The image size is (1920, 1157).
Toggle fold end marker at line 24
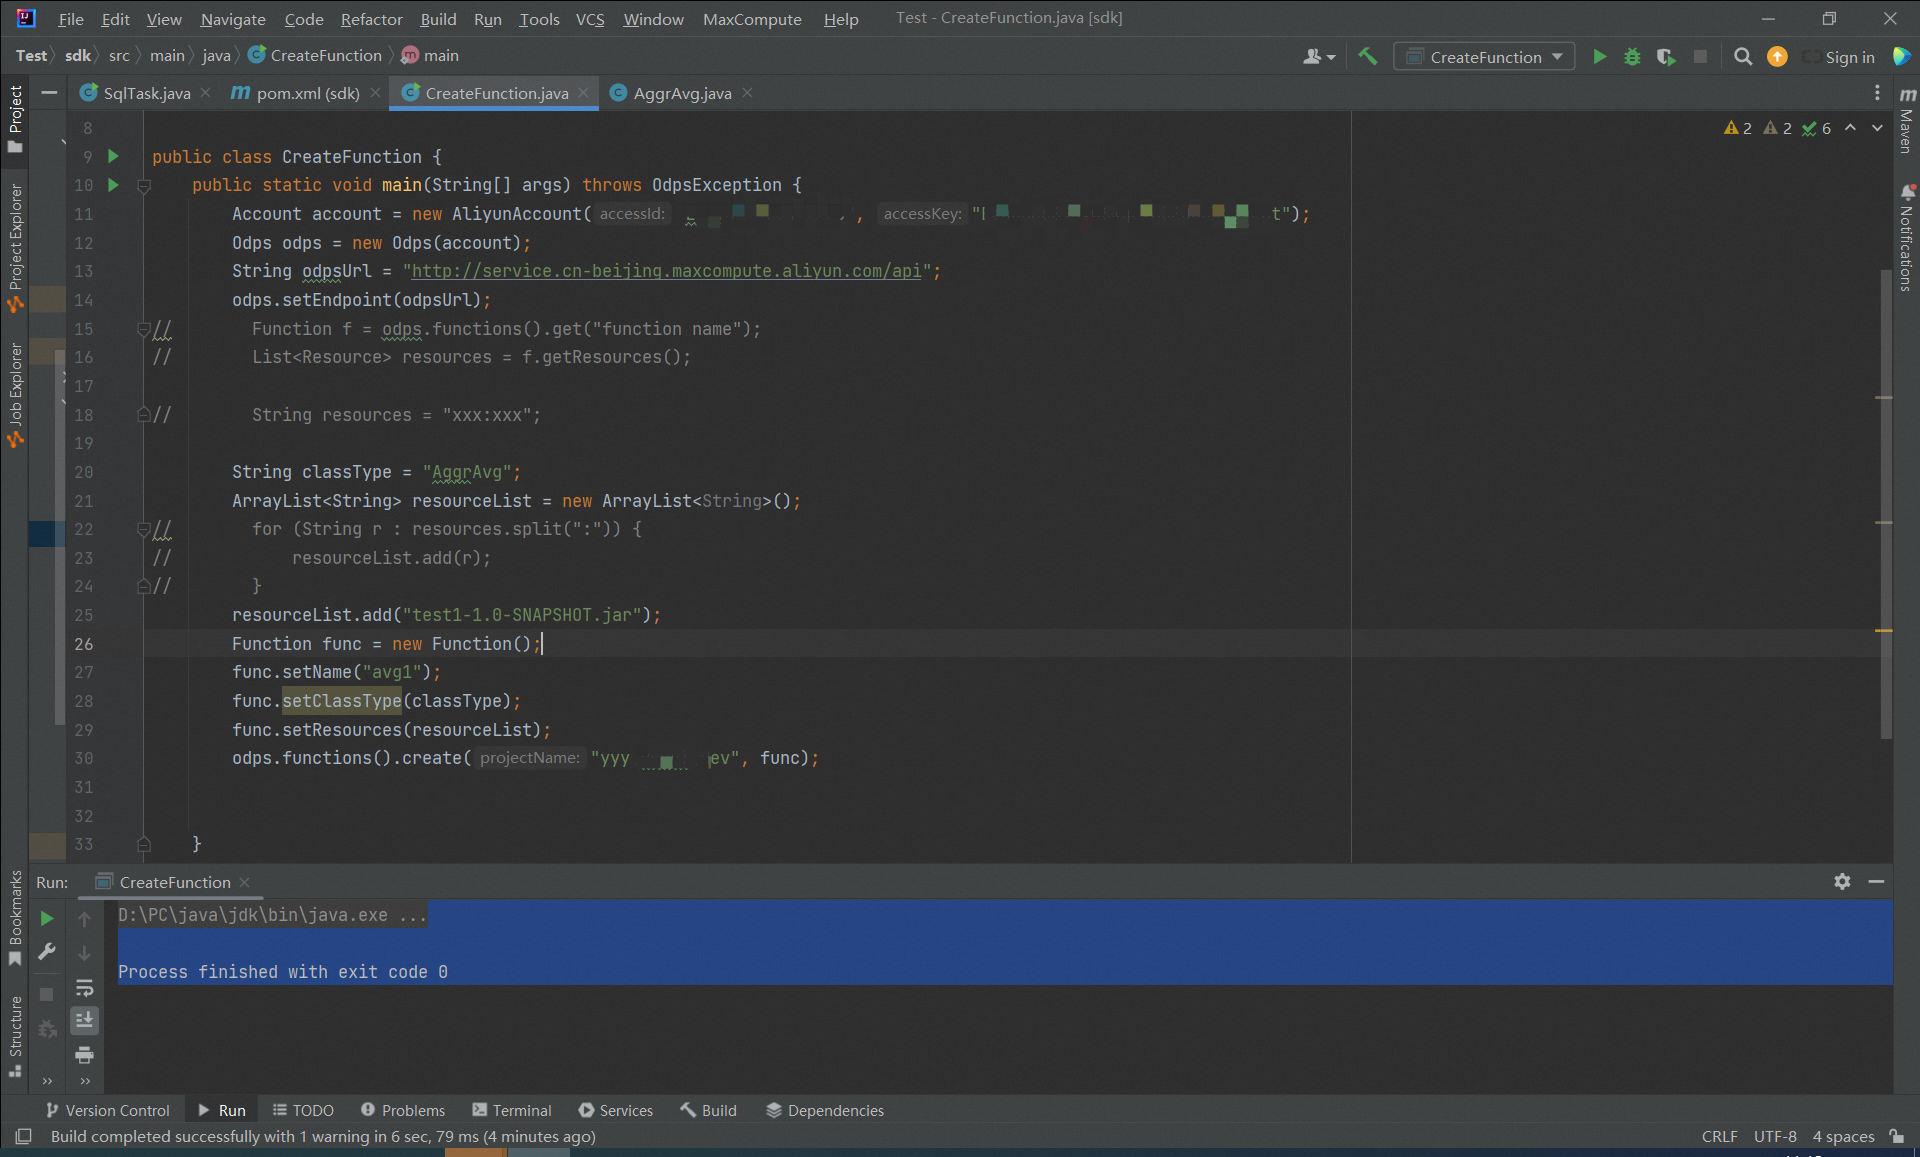point(144,586)
